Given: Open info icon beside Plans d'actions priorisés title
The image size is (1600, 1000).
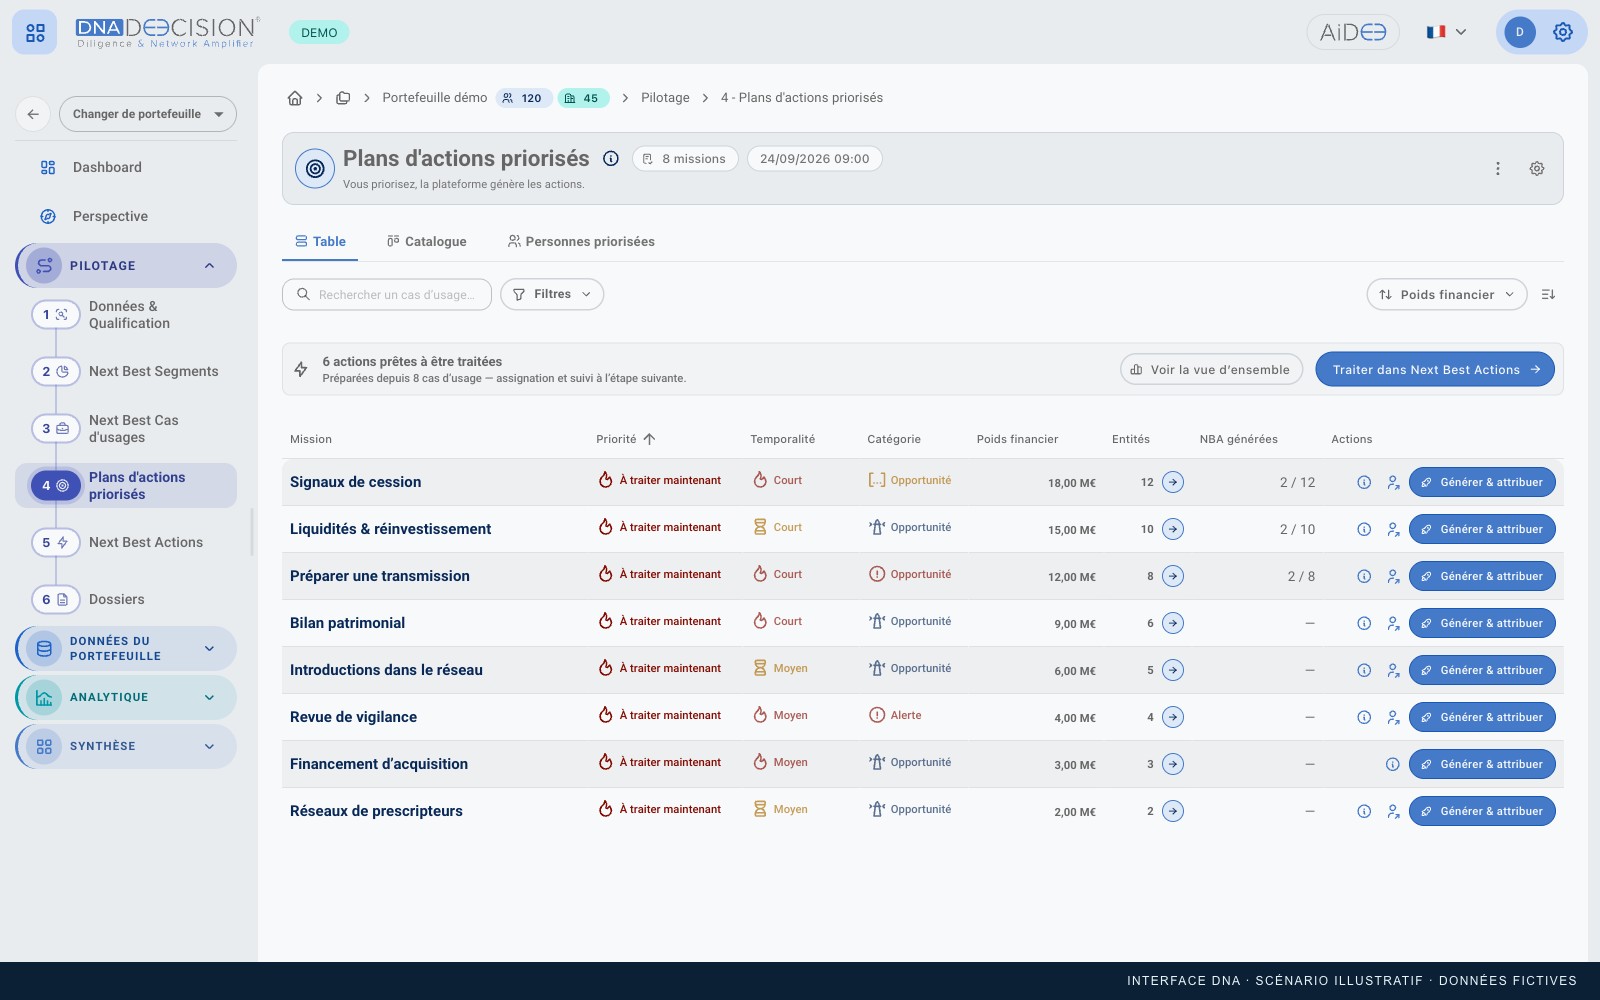Looking at the screenshot, I should (611, 158).
